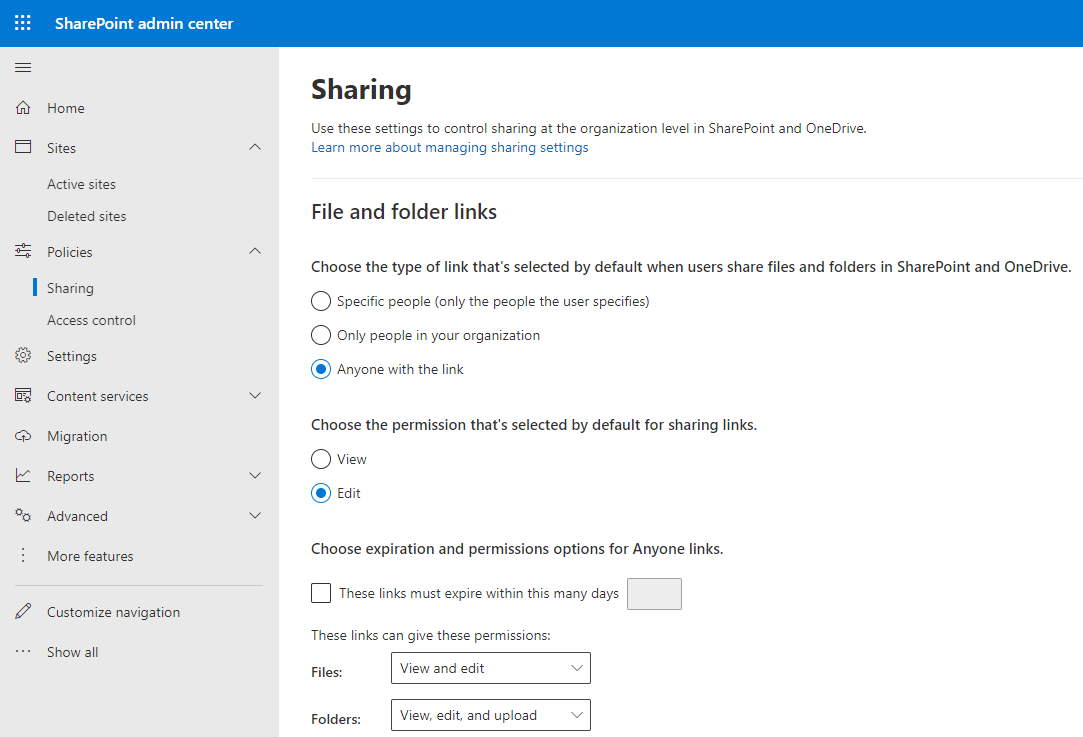Click the Home house icon

coord(23,108)
